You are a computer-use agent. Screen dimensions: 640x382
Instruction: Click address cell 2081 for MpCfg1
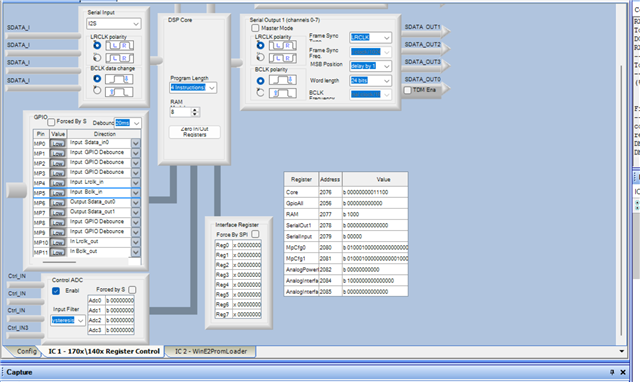[x=330, y=258]
